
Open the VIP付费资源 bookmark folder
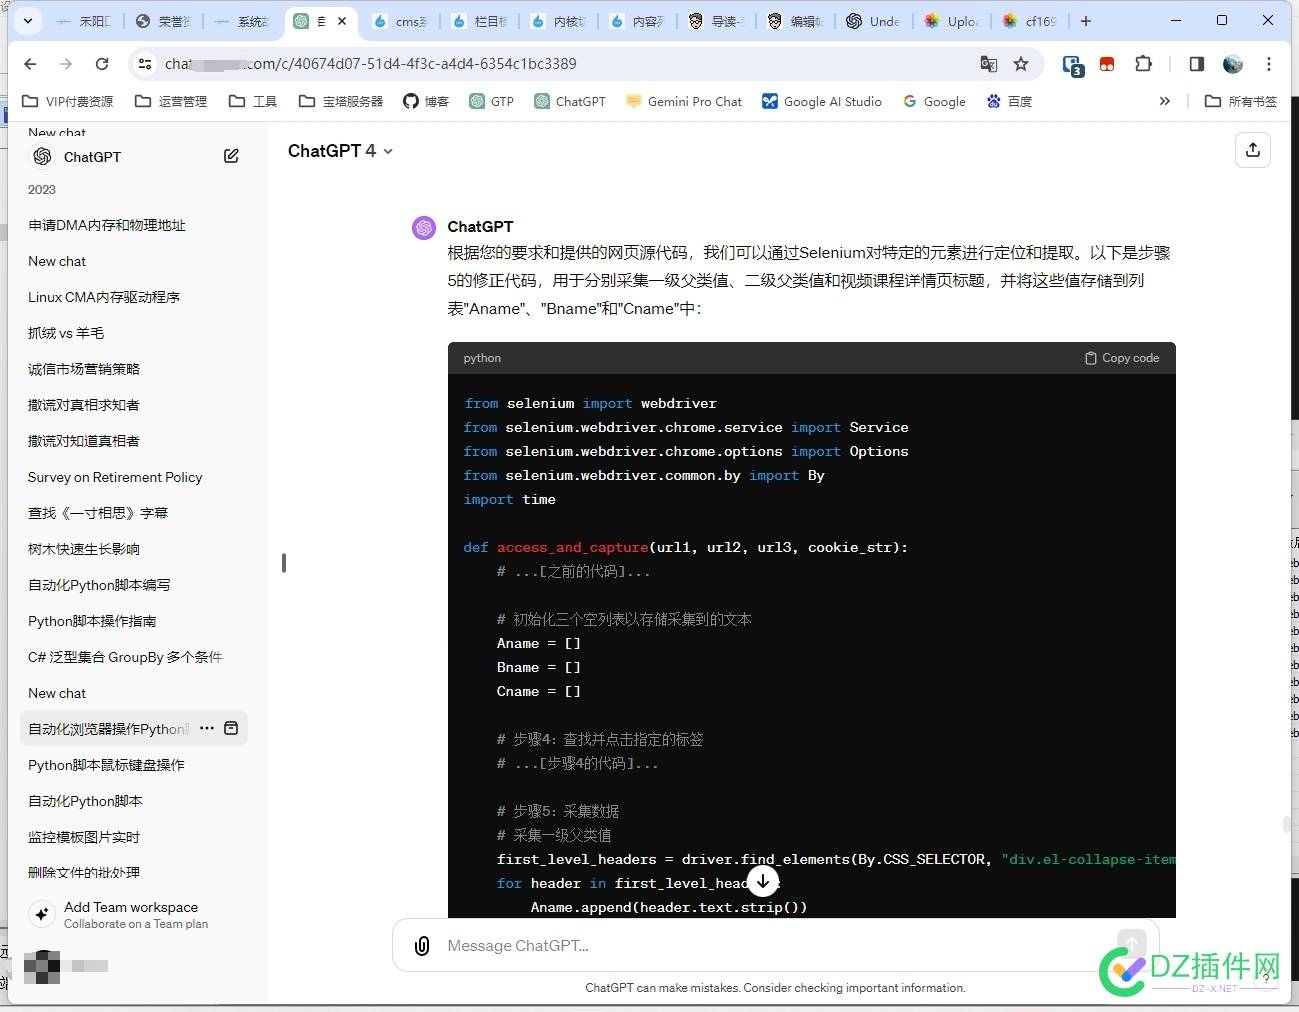(x=68, y=101)
